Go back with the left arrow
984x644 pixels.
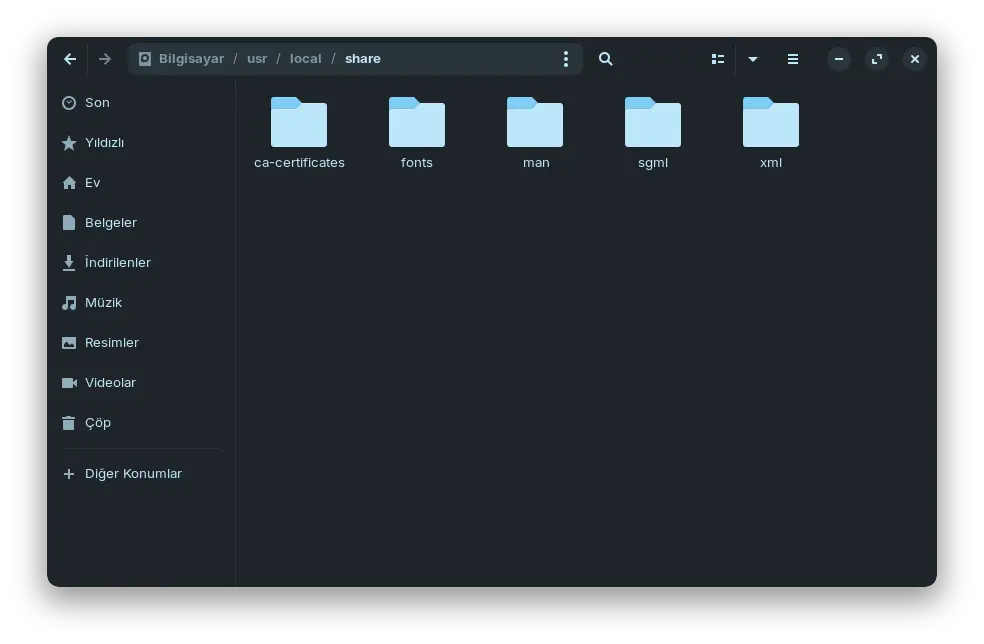[x=70, y=59]
